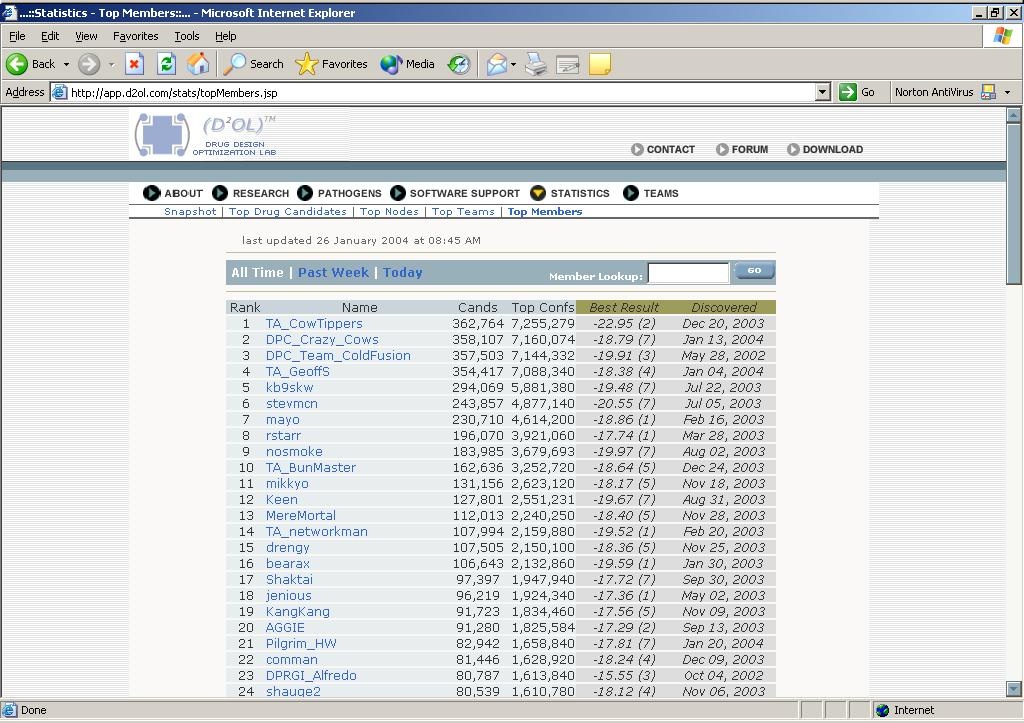Click the Edit page toolbar icon
The height and width of the screenshot is (723, 1024).
(x=568, y=65)
